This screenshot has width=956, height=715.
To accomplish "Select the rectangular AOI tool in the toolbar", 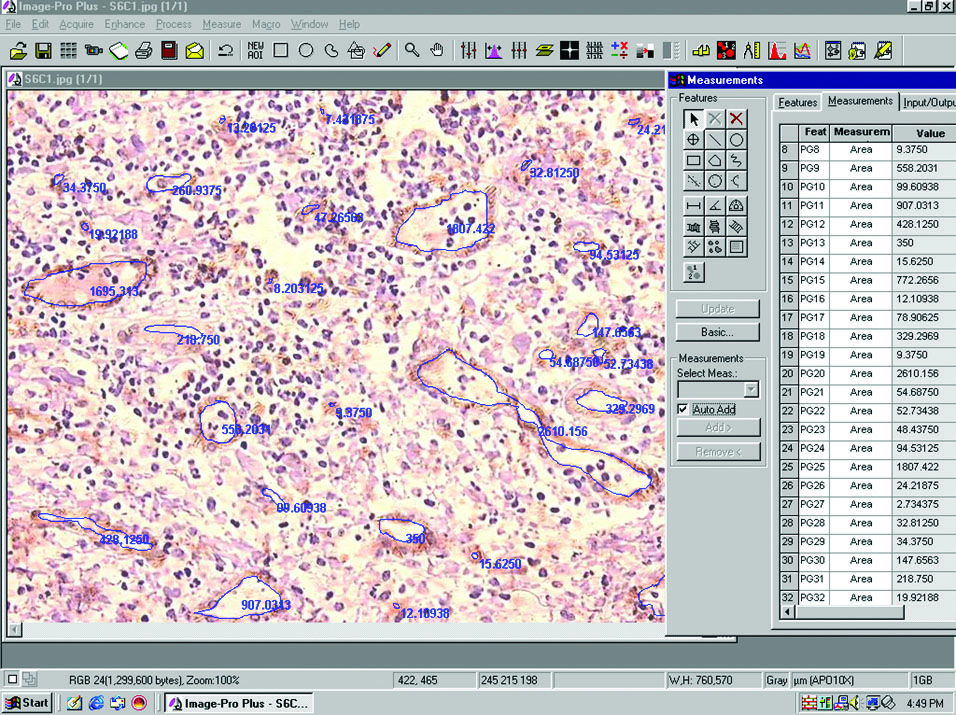I will pyautogui.click(x=280, y=50).
